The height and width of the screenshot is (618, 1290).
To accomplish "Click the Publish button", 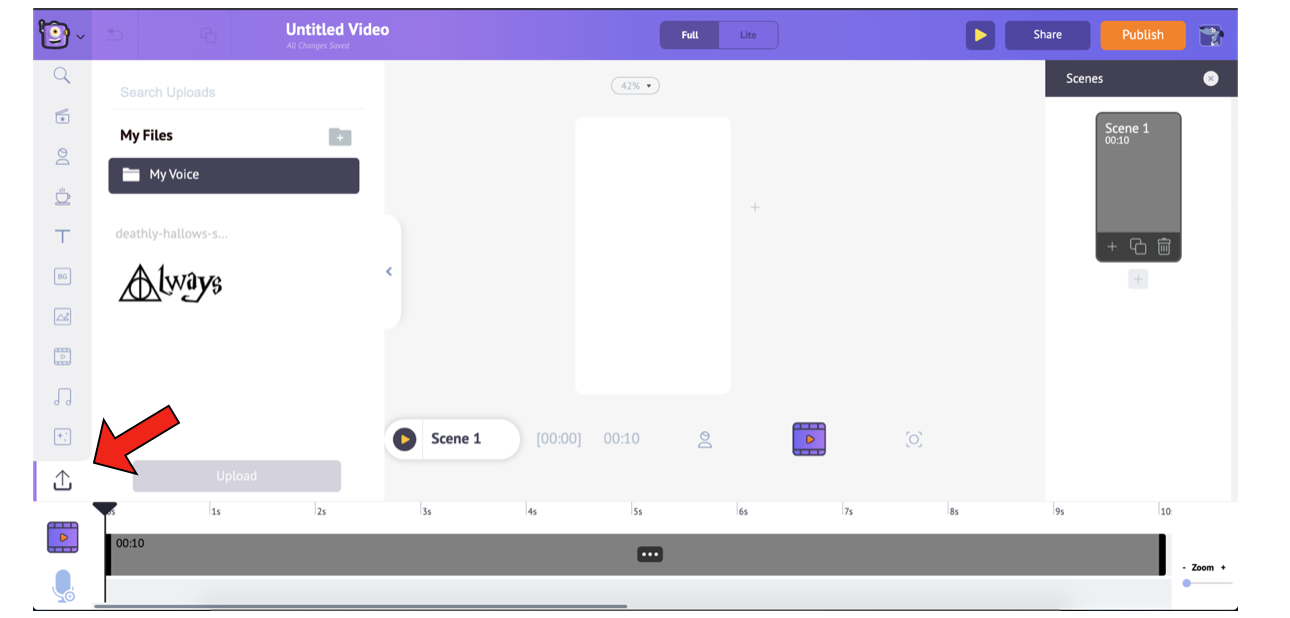I will (1143, 35).
